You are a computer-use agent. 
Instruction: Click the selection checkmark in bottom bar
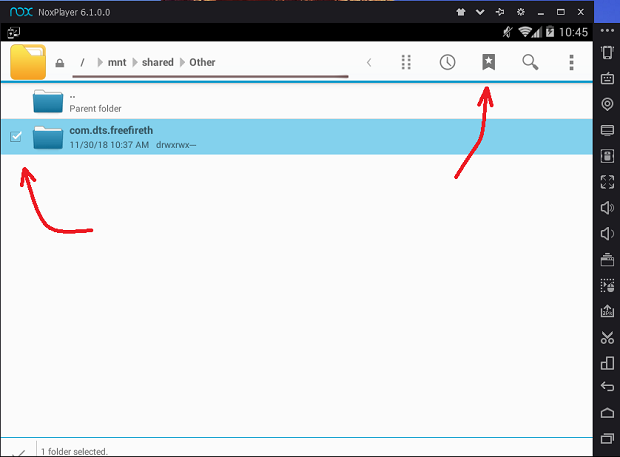[18, 452]
